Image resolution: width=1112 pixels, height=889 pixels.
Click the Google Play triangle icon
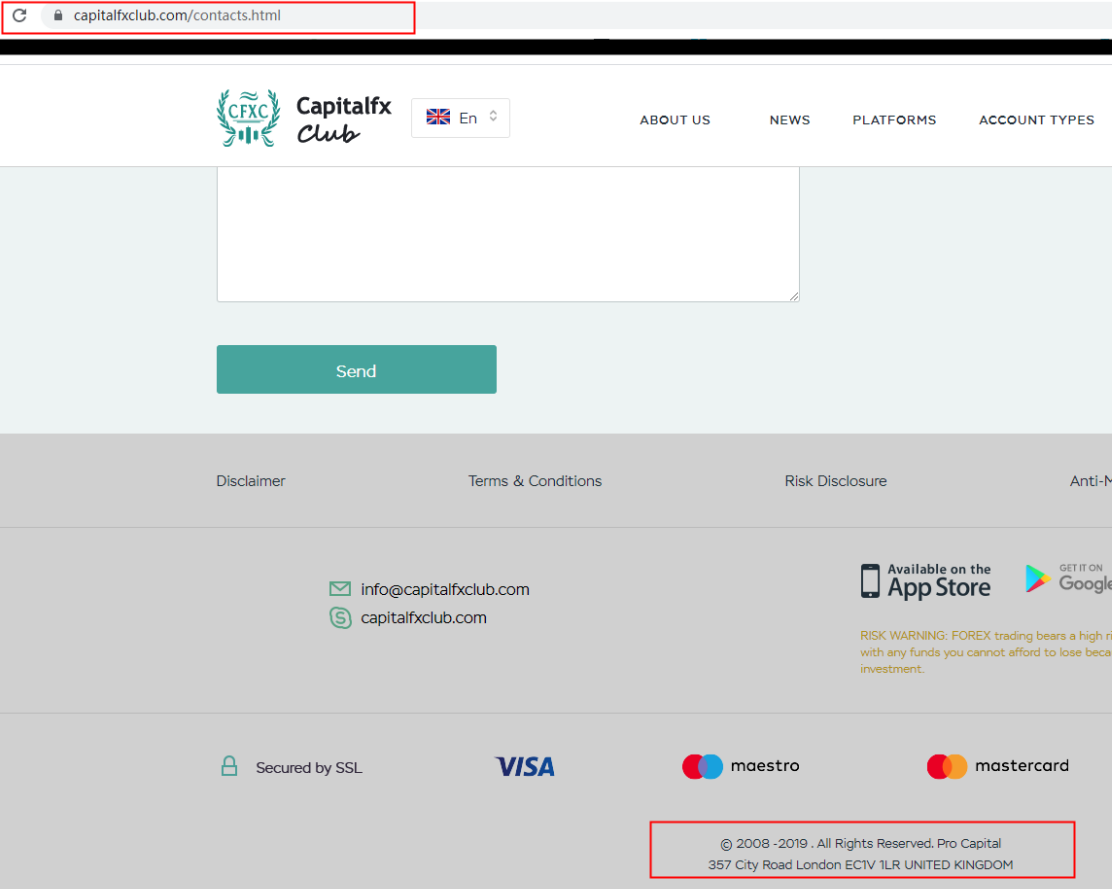tap(1038, 578)
